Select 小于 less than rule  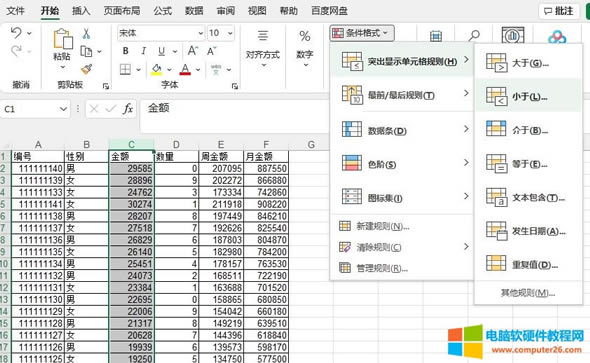[x=528, y=96]
